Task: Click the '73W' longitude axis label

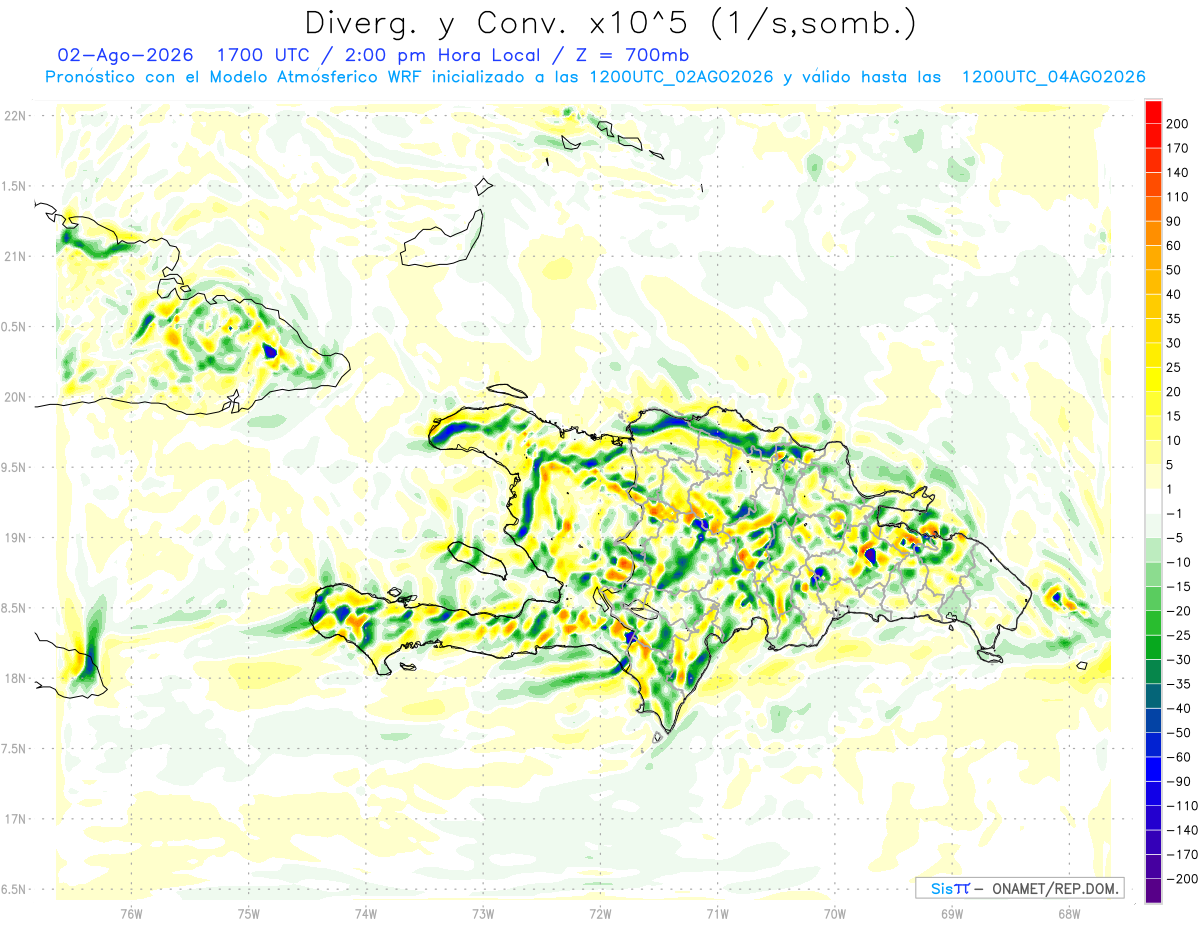Action: [x=483, y=913]
